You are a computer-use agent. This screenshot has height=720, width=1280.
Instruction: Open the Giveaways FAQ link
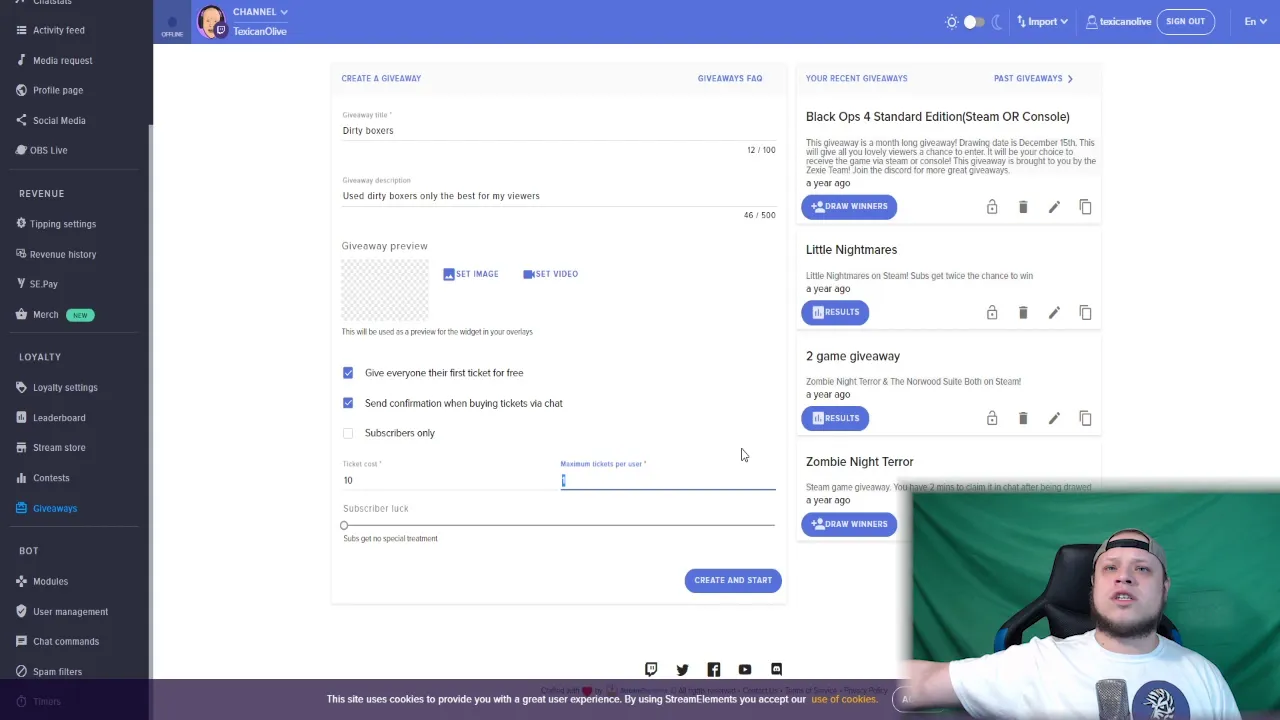tap(730, 78)
